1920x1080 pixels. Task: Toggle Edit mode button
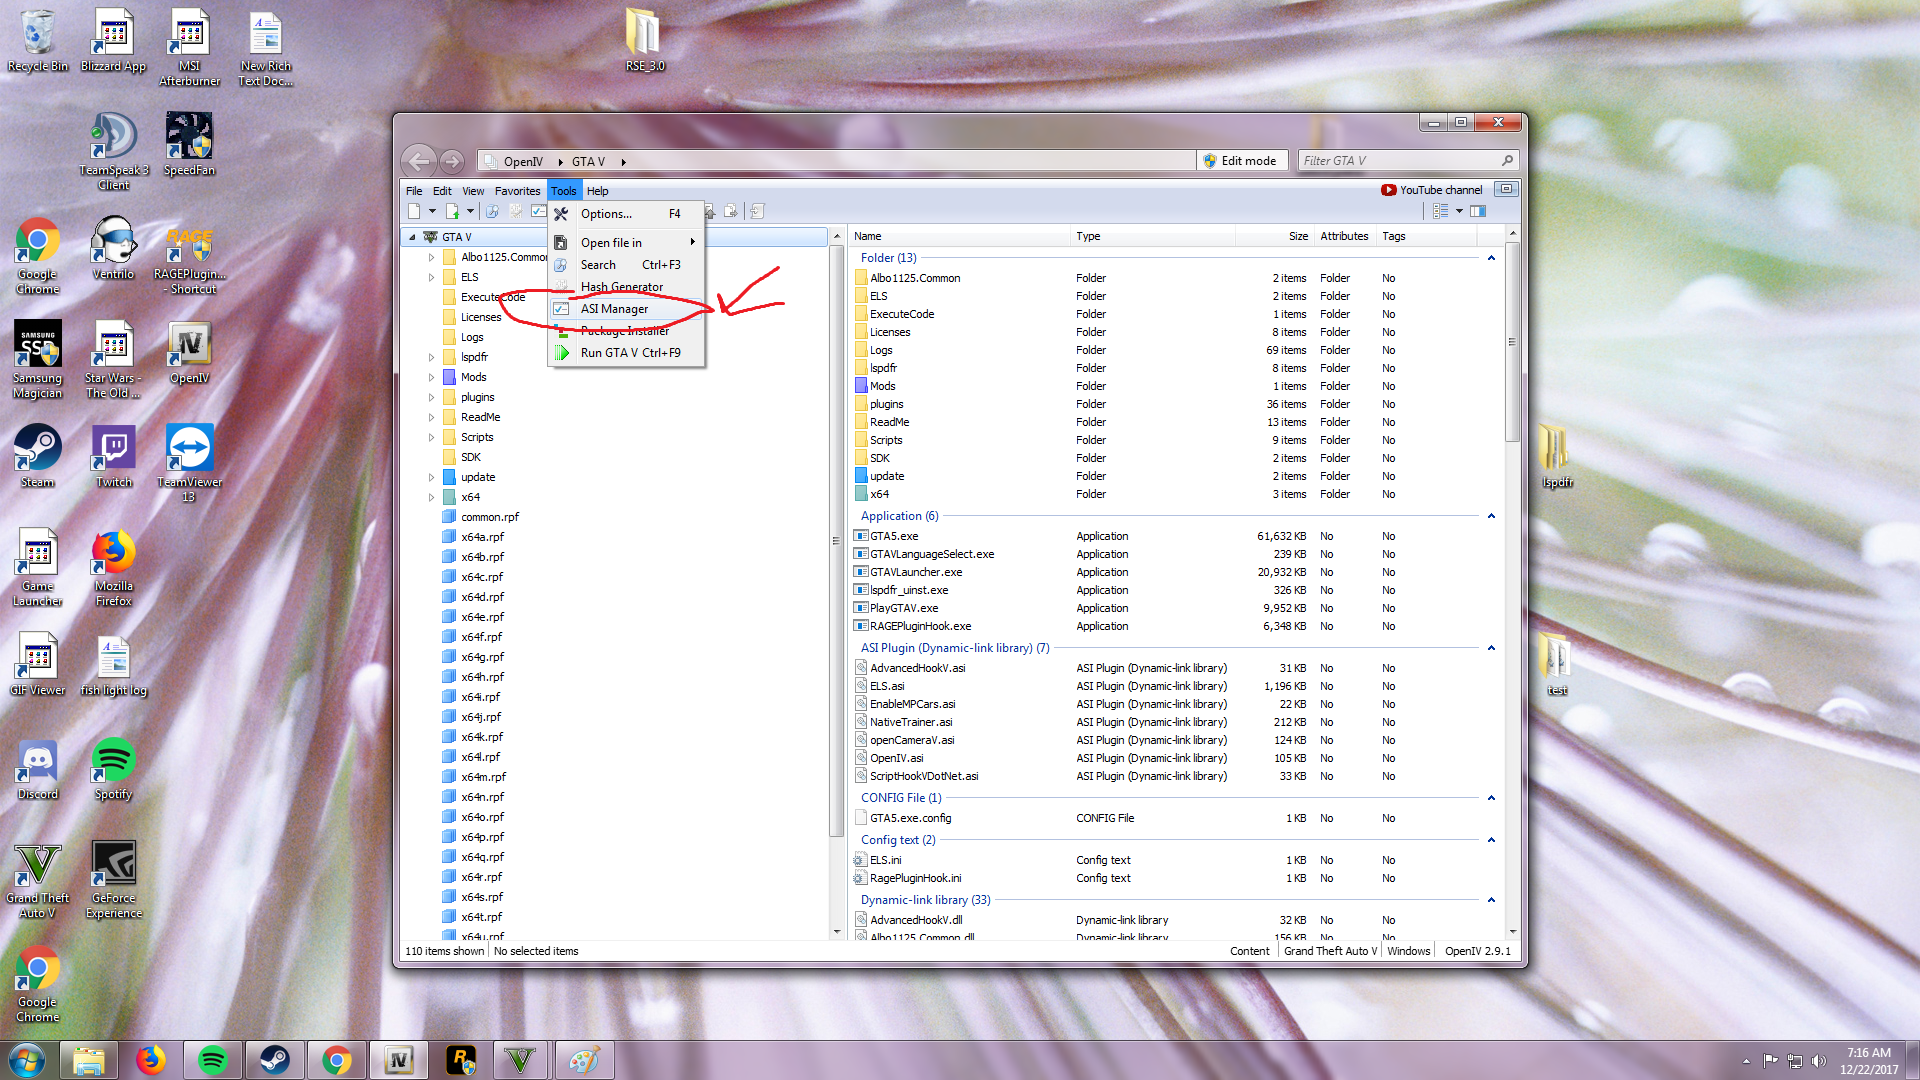click(x=1240, y=161)
